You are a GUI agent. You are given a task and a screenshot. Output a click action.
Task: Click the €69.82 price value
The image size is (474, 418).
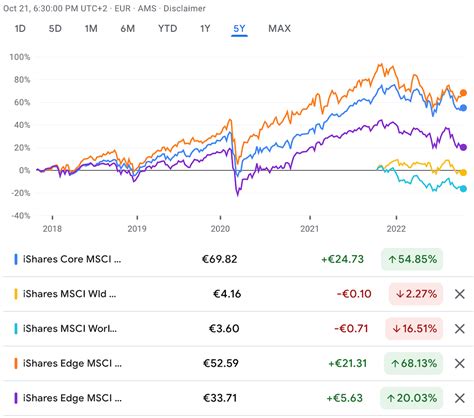pos(220,259)
